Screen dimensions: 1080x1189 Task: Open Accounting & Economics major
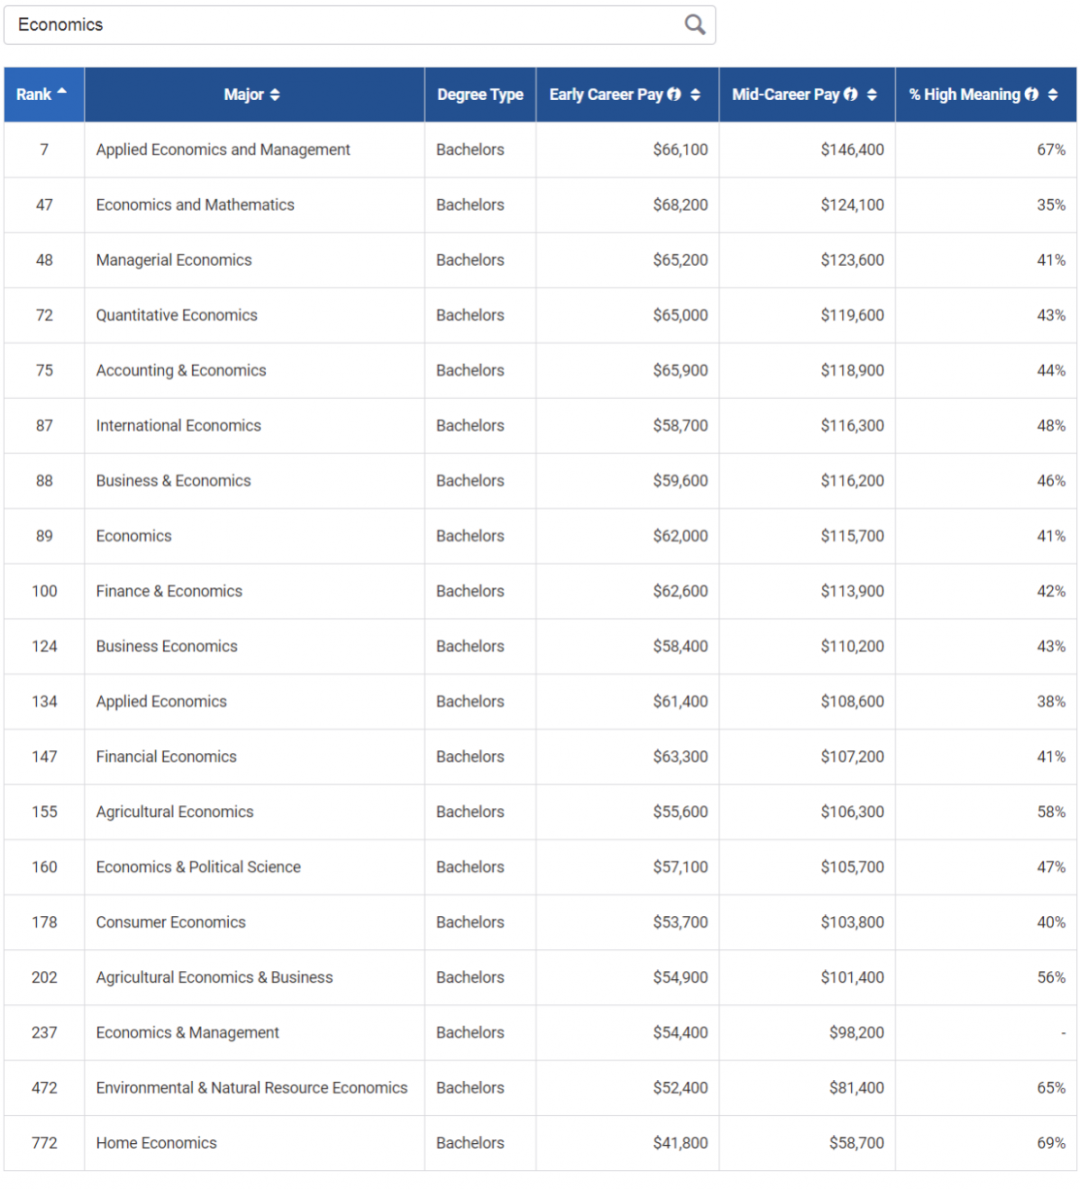tap(181, 370)
